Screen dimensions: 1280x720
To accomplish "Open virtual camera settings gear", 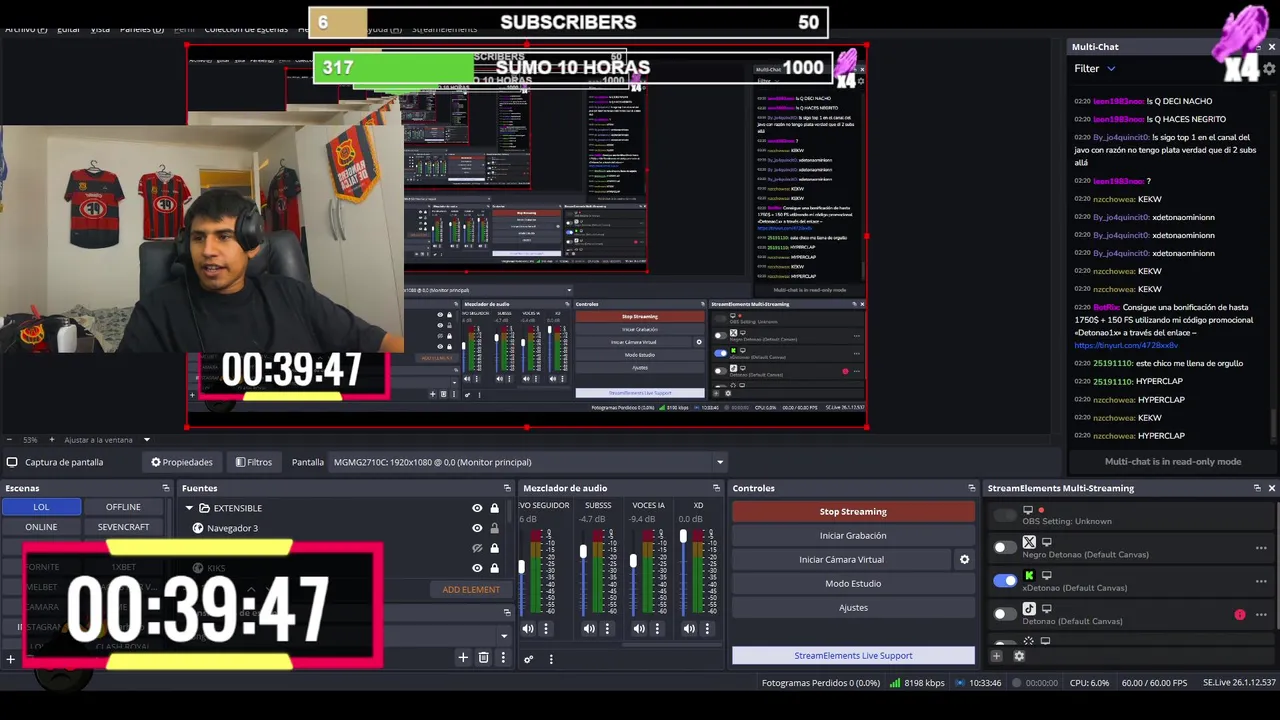I will pyautogui.click(x=964, y=559).
